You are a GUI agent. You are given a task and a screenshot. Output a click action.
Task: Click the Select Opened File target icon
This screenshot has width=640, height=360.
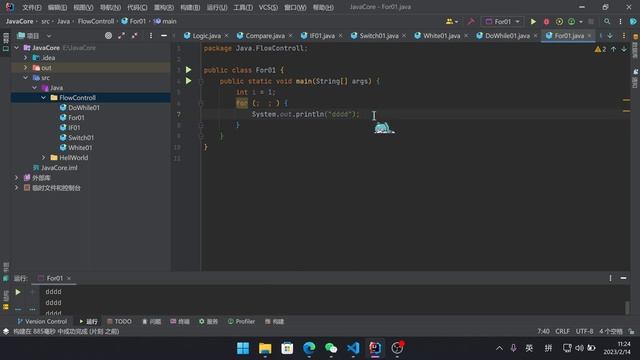pyautogui.click(x=108, y=36)
